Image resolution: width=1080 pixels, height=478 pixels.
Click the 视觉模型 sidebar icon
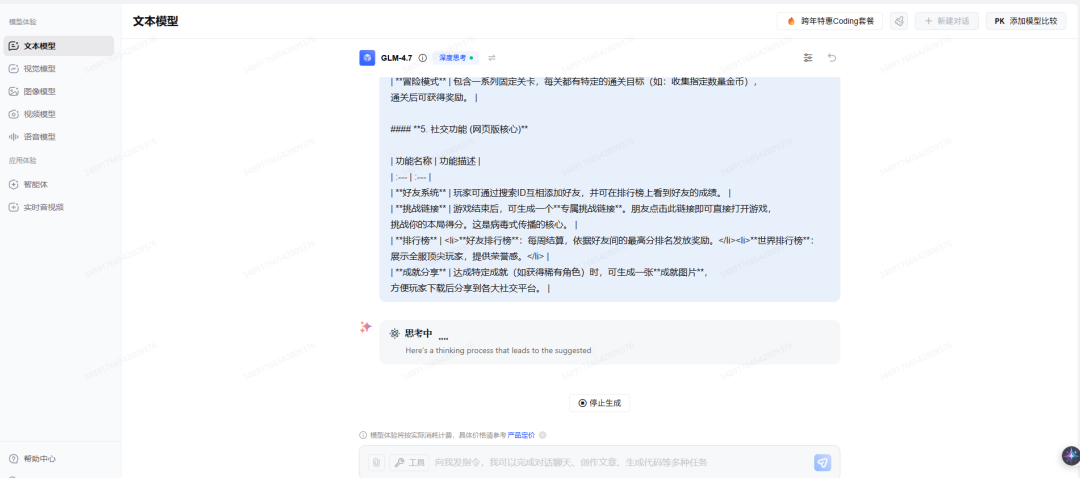pyautogui.click(x=14, y=69)
